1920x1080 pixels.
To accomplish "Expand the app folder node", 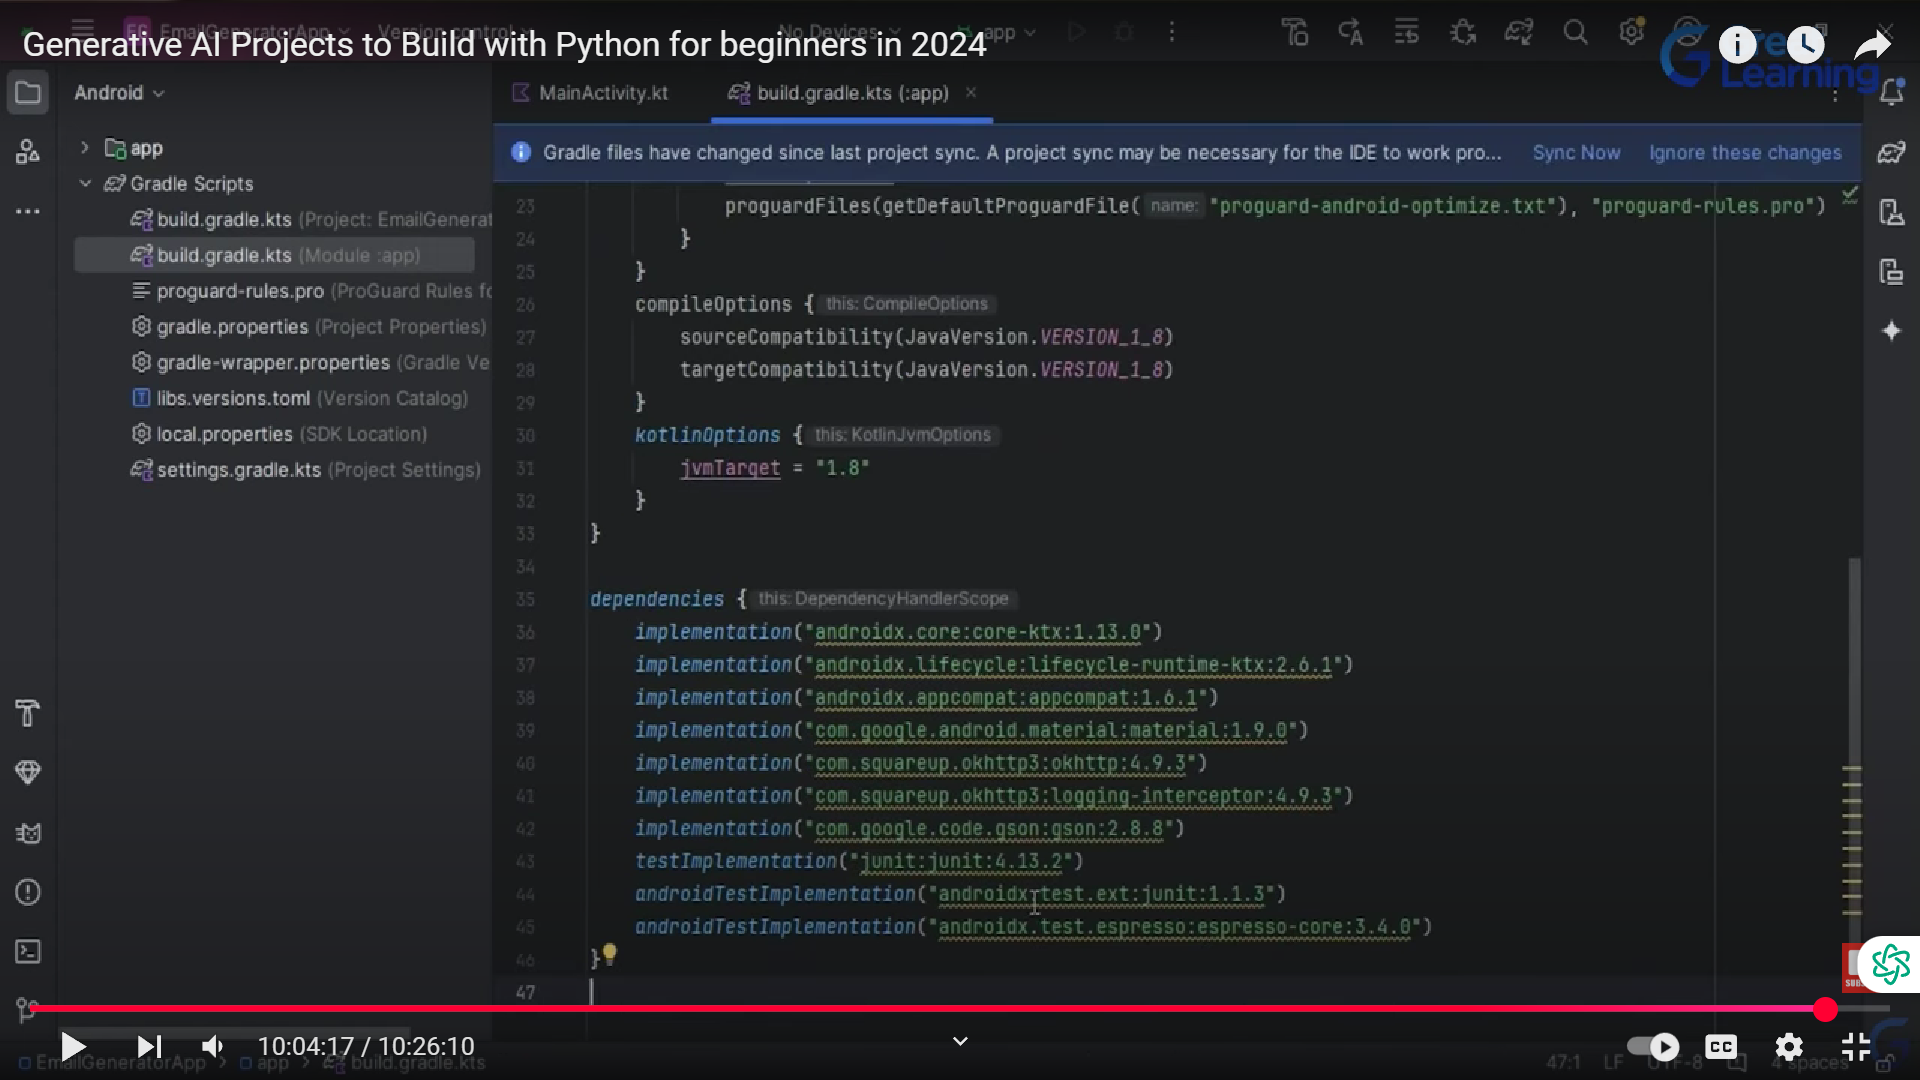I will point(85,148).
